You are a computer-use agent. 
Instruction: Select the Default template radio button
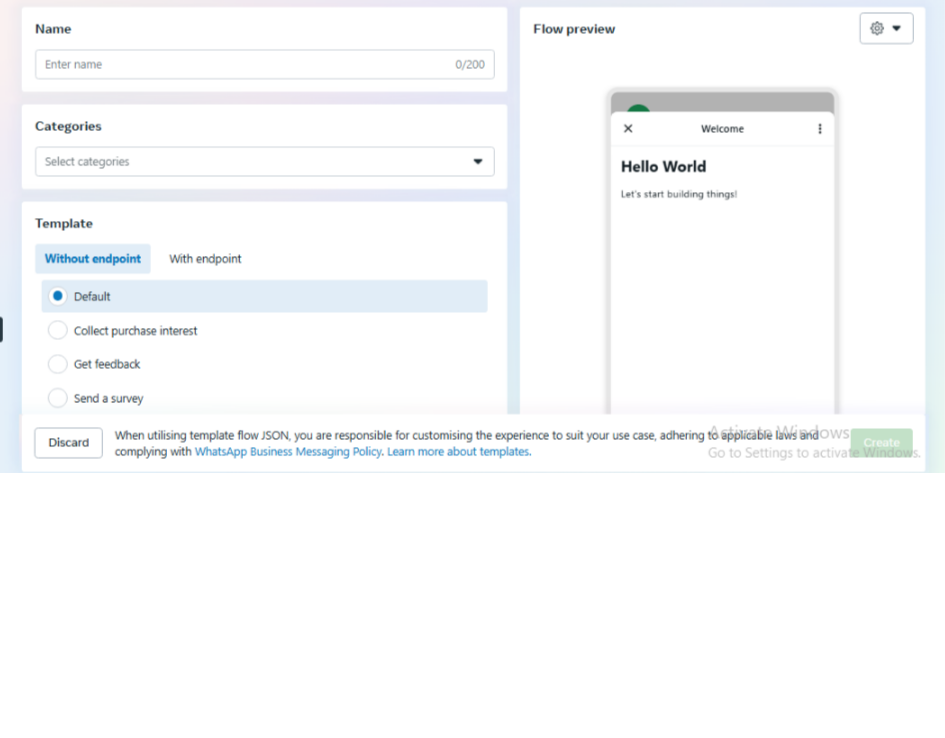point(58,296)
